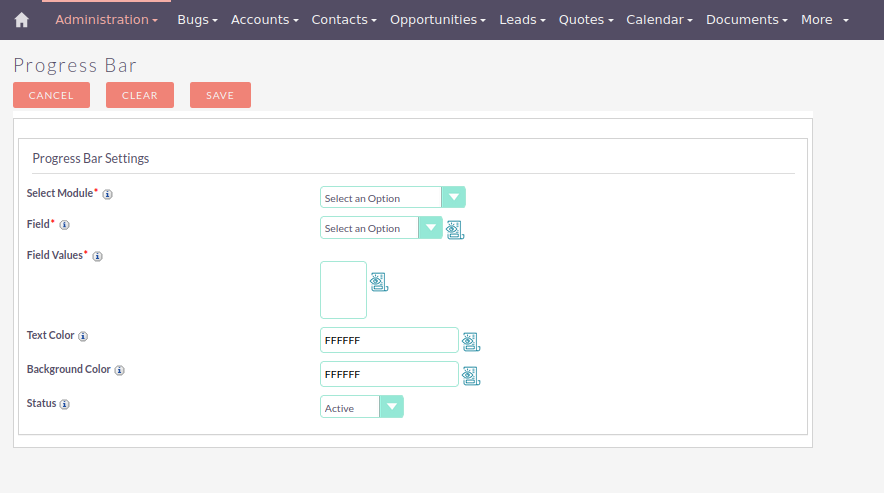Click info icon next to Field label
The width and height of the screenshot is (884, 493).
click(x=64, y=225)
